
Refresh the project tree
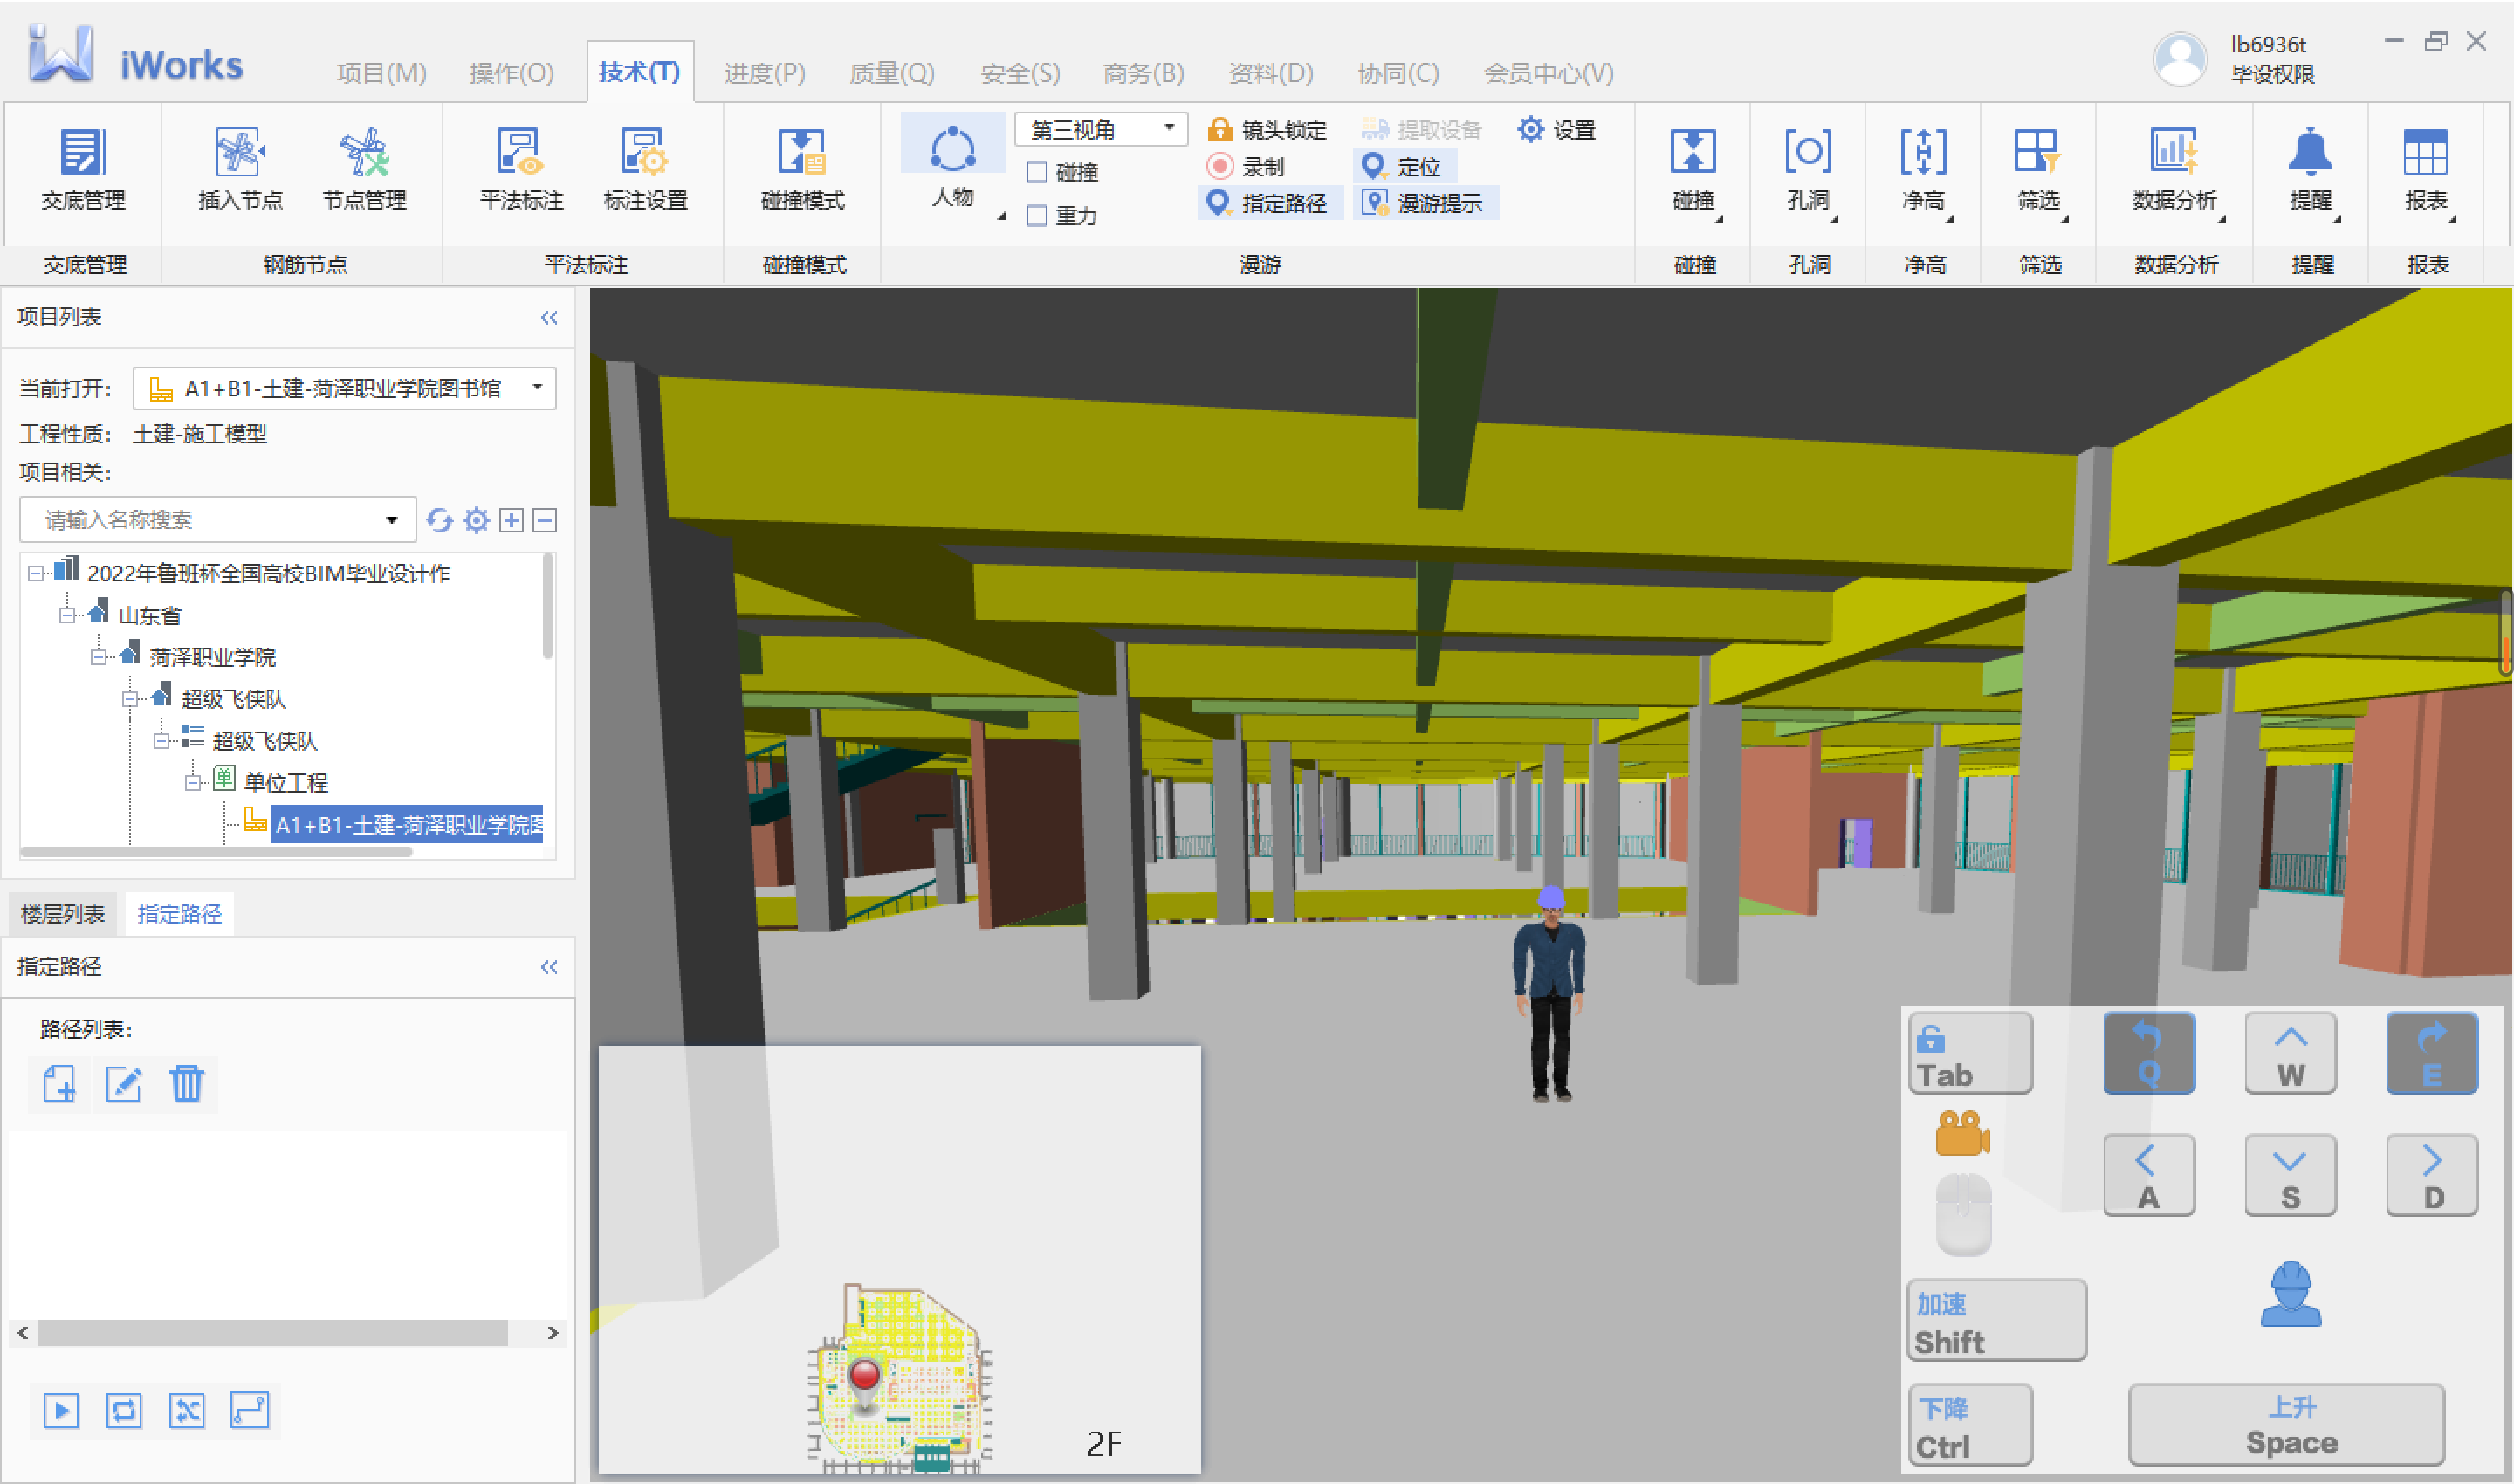[439, 520]
